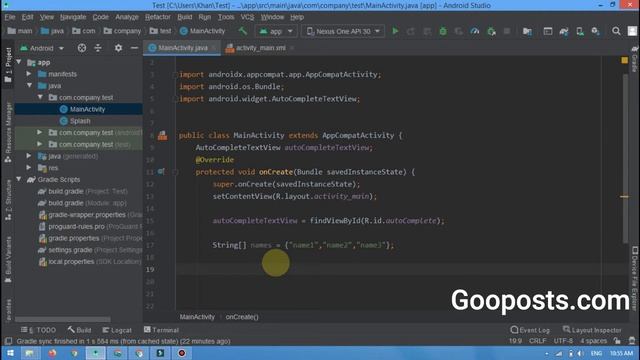Open Project panel settings gear
This screenshot has width=640, height=360.
click(x=118, y=48)
